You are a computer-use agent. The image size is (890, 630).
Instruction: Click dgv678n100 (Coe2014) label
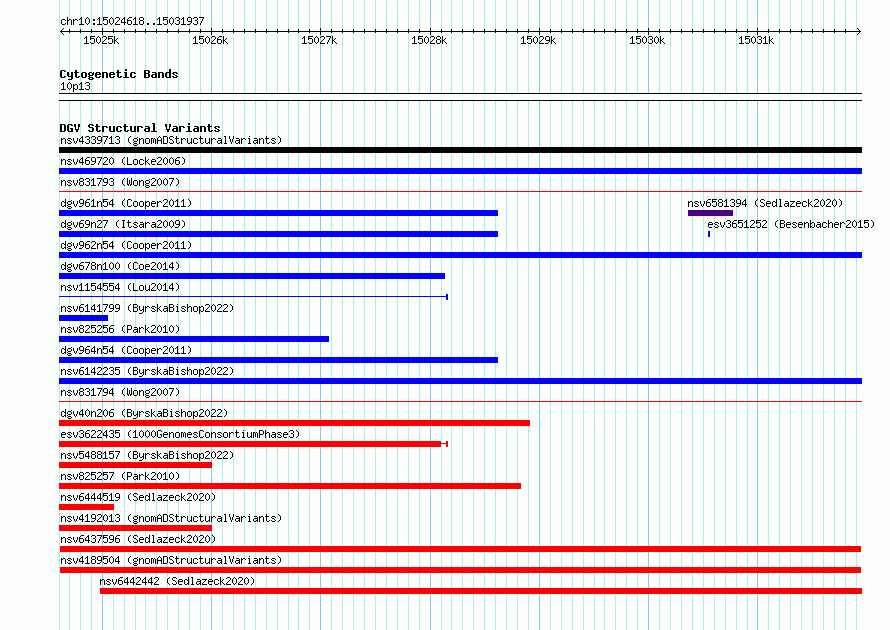pos(120,266)
